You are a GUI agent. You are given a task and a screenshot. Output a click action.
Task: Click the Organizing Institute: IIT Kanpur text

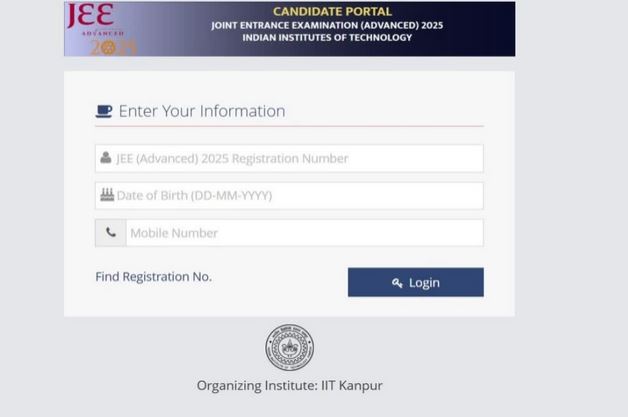point(290,385)
